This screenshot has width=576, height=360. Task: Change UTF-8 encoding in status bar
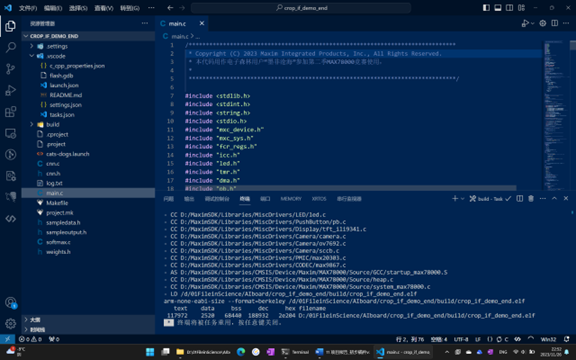pyautogui.click(x=461, y=339)
